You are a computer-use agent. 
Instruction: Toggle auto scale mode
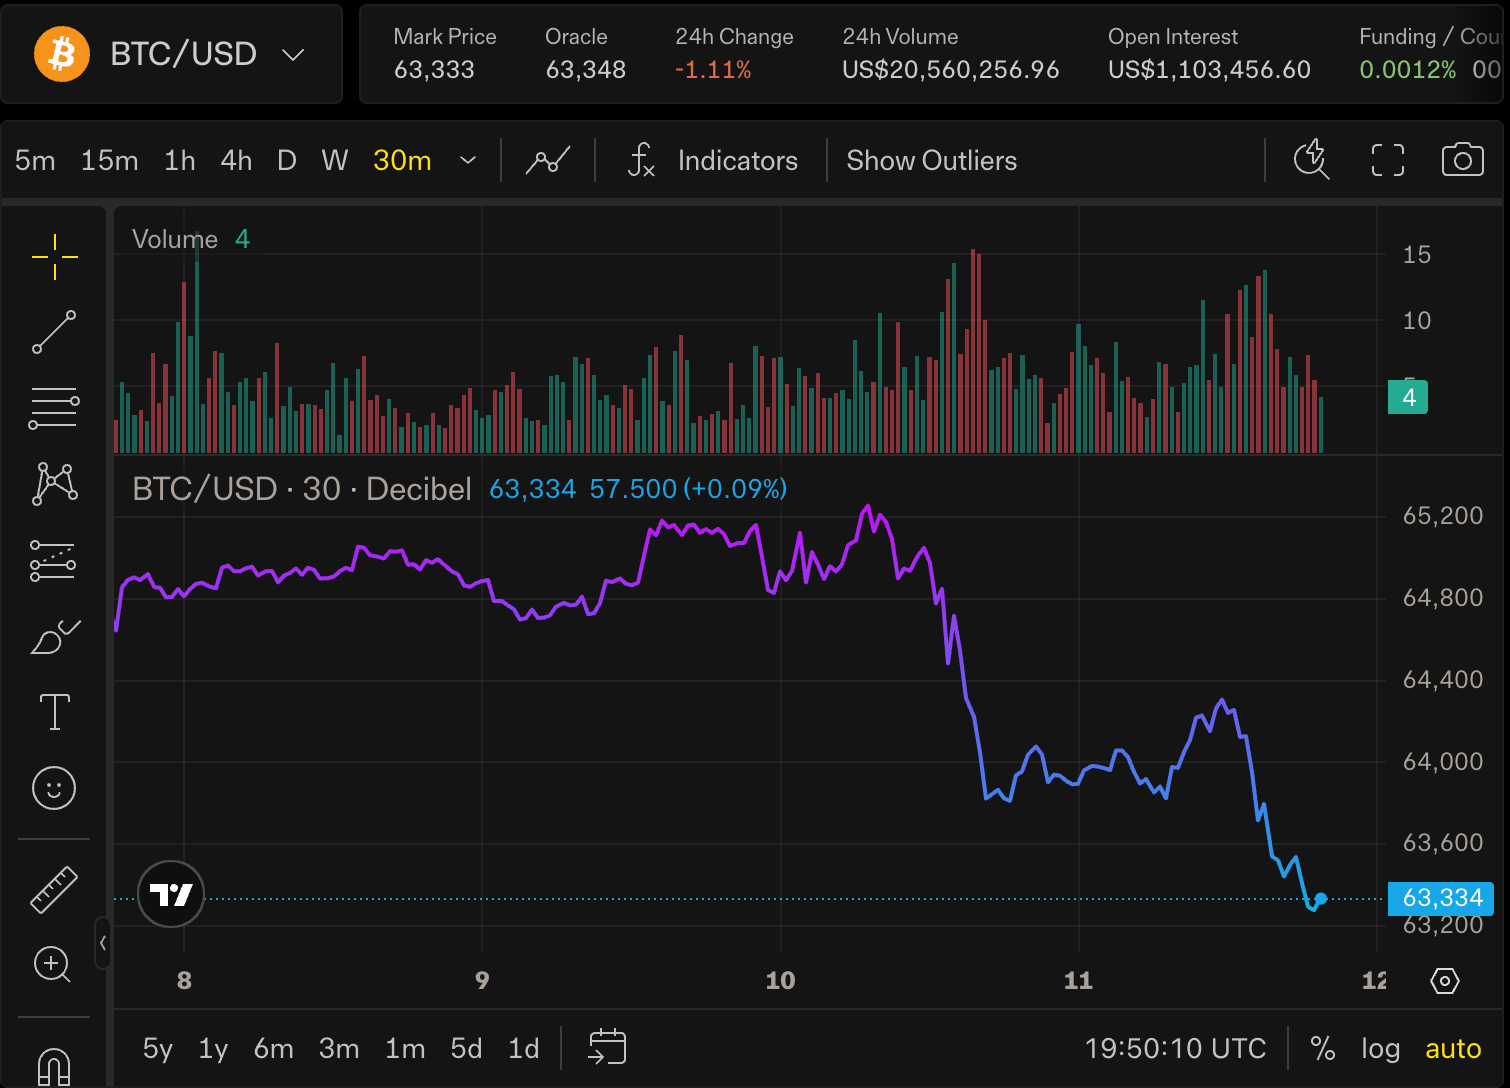click(1452, 1048)
